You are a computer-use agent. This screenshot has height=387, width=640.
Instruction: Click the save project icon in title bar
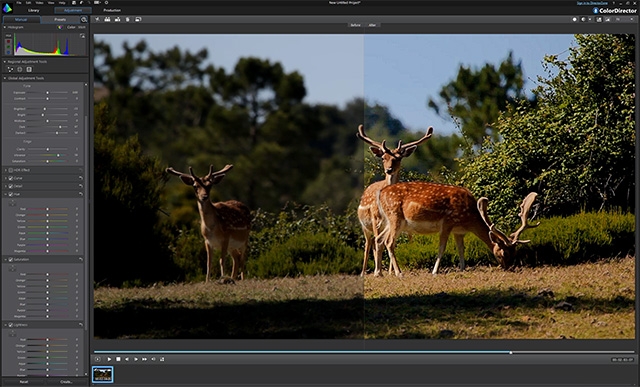click(74, 2)
